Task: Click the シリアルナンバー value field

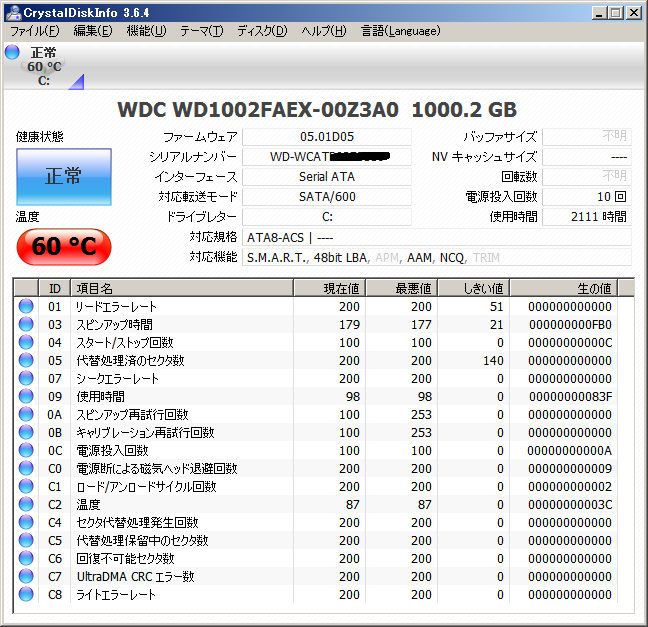Action: click(327, 157)
